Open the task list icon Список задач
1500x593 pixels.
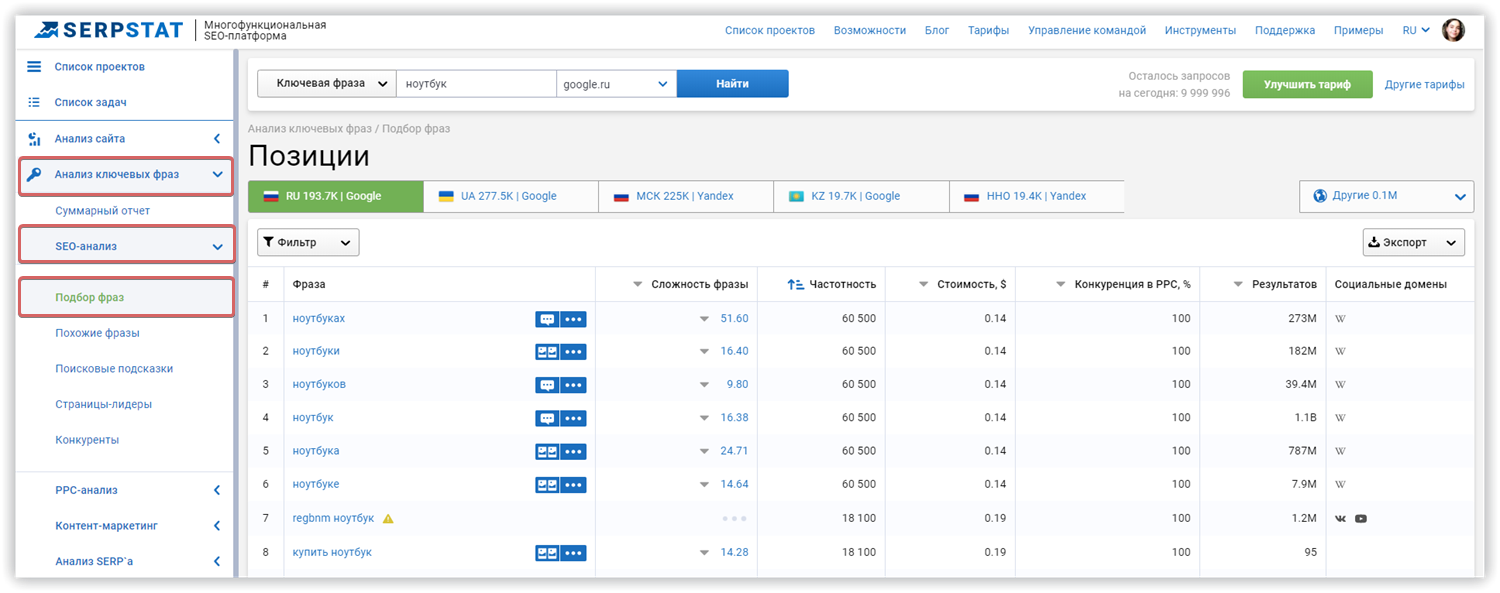(x=34, y=102)
